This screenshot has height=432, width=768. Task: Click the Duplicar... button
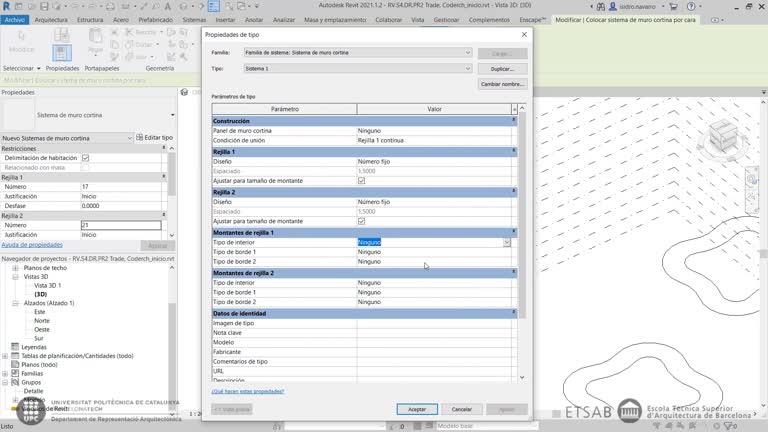(x=502, y=68)
